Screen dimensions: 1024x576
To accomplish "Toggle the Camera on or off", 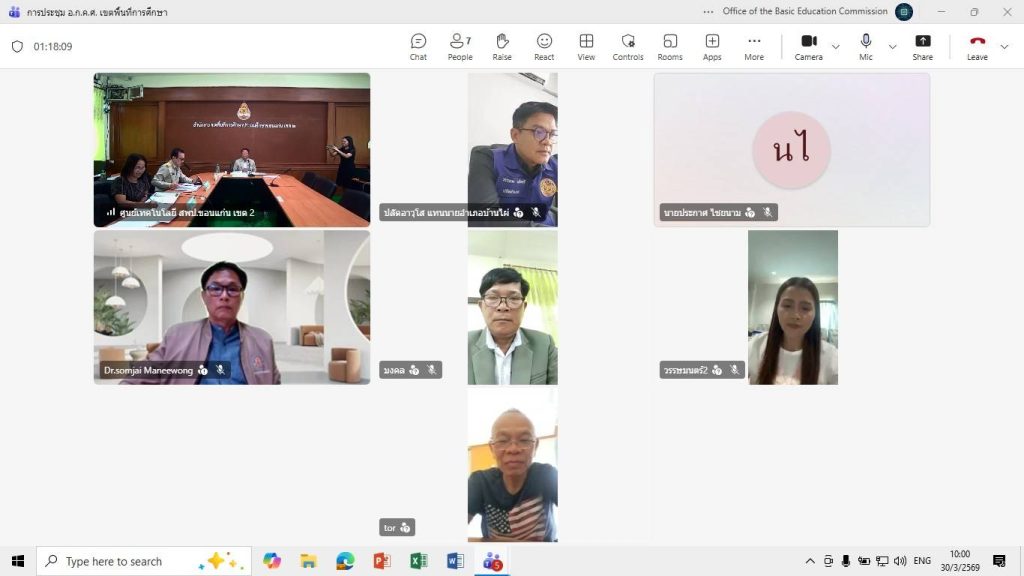I will [x=809, y=46].
